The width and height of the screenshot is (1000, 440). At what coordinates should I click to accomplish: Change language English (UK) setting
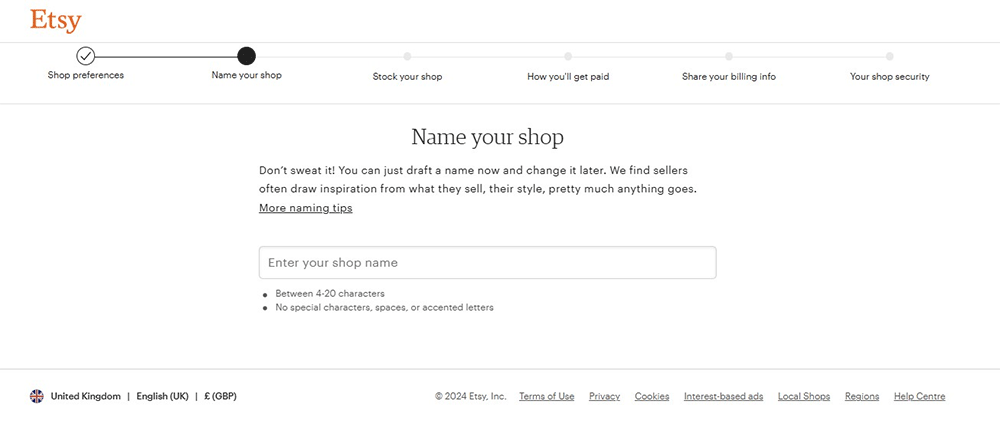point(162,396)
